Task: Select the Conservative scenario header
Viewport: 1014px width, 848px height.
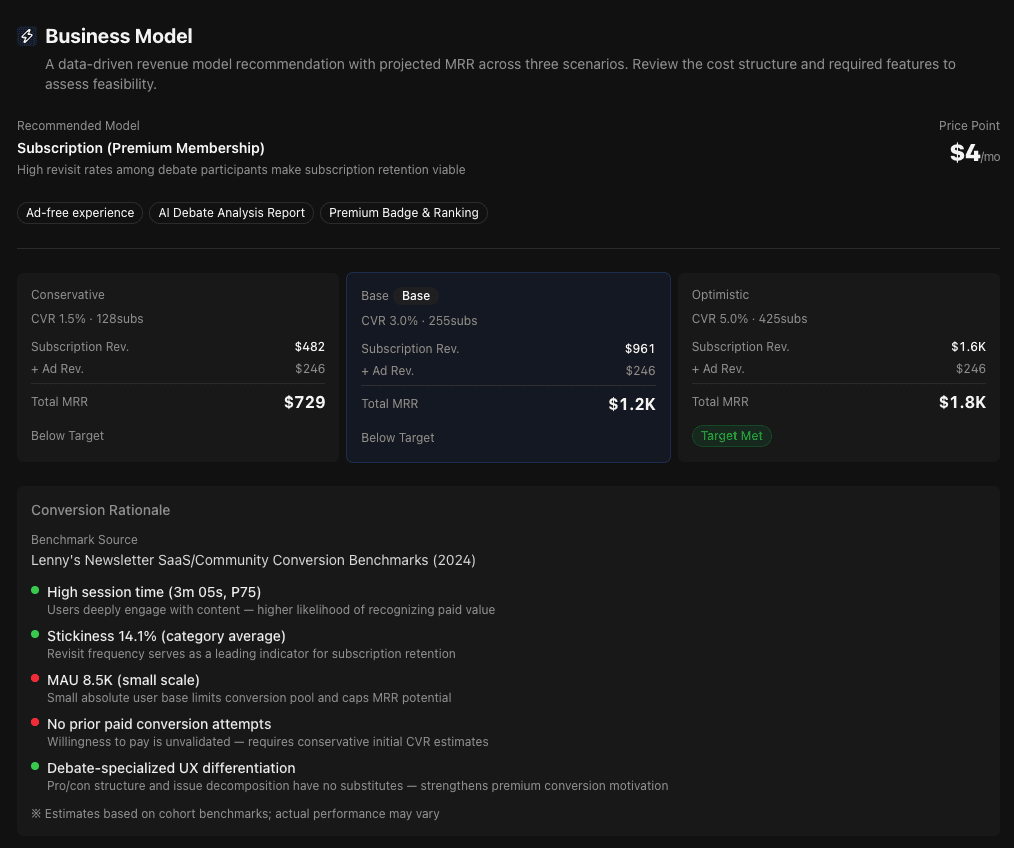Action: pos(68,295)
